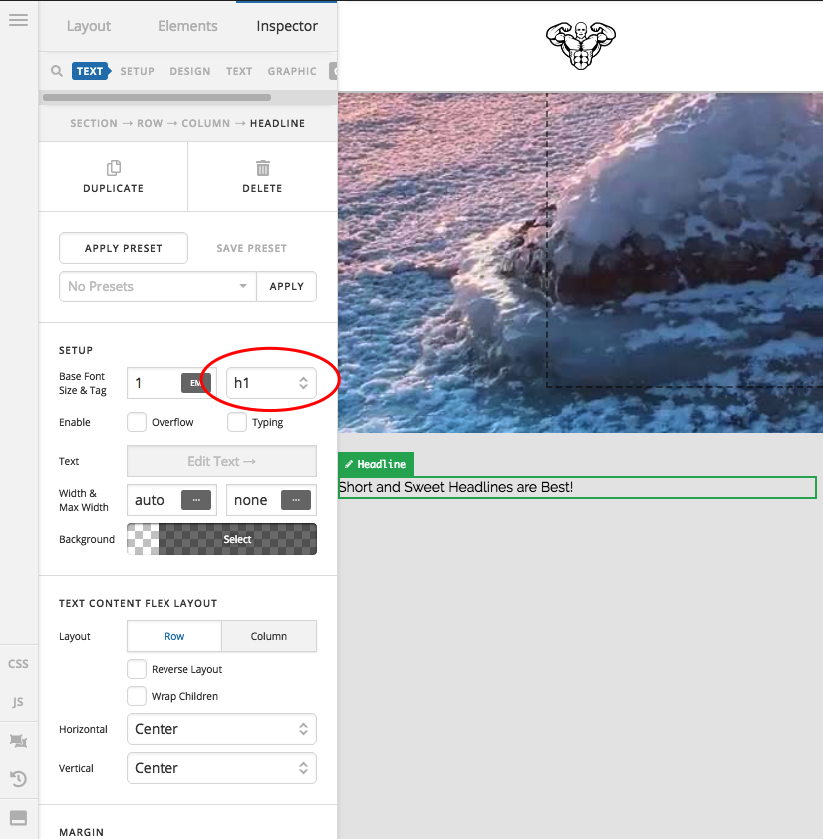
Task: Open the hamburger menu icon
Action: point(19,20)
